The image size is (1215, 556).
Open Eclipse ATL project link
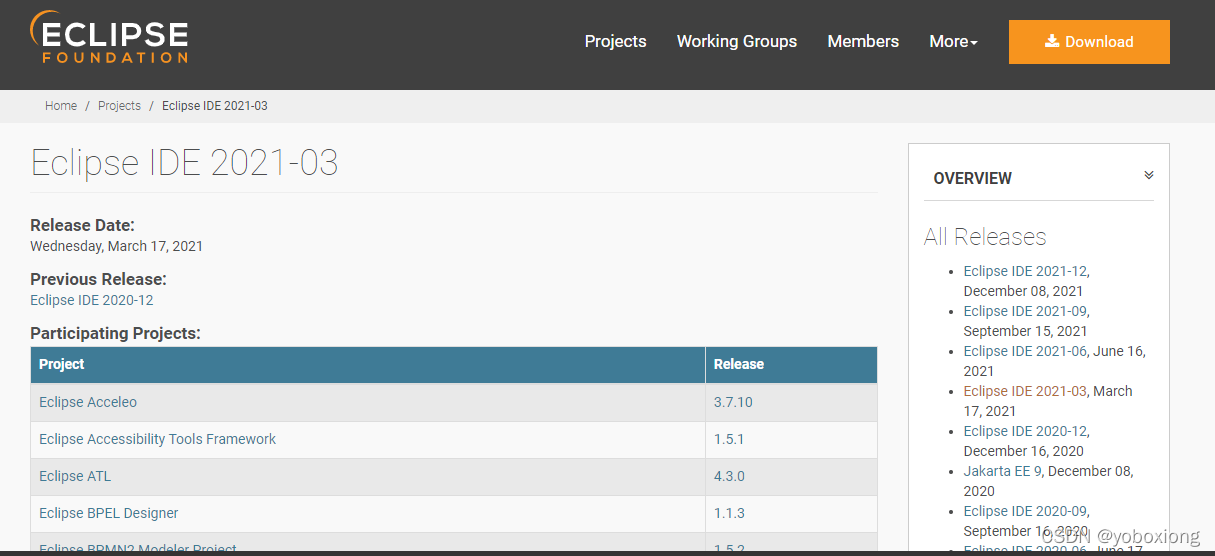75,476
